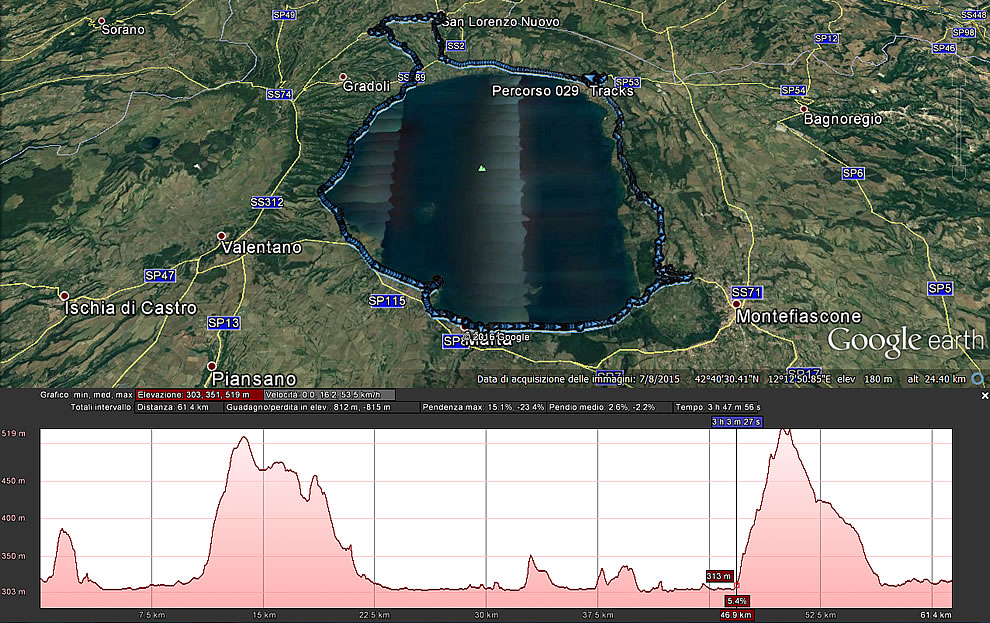
Task: Select the Gradoli place marker
Action: pos(343,77)
